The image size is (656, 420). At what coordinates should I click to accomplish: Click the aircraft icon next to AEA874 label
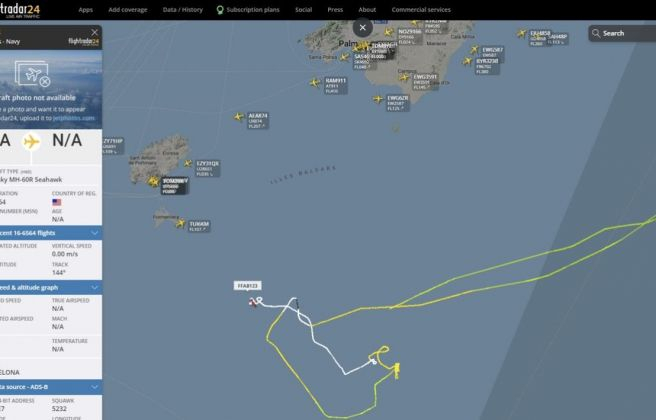click(x=238, y=117)
